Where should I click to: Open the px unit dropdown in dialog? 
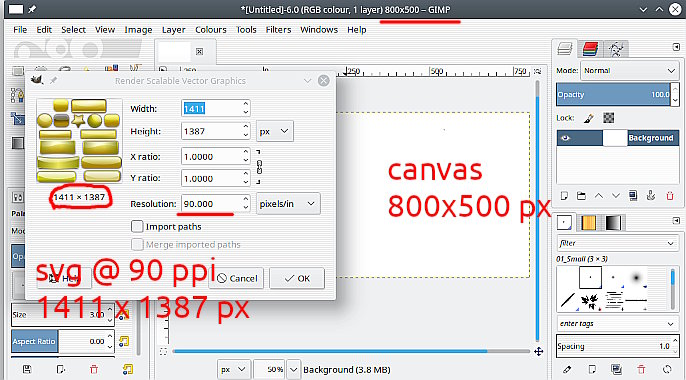coord(274,131)
